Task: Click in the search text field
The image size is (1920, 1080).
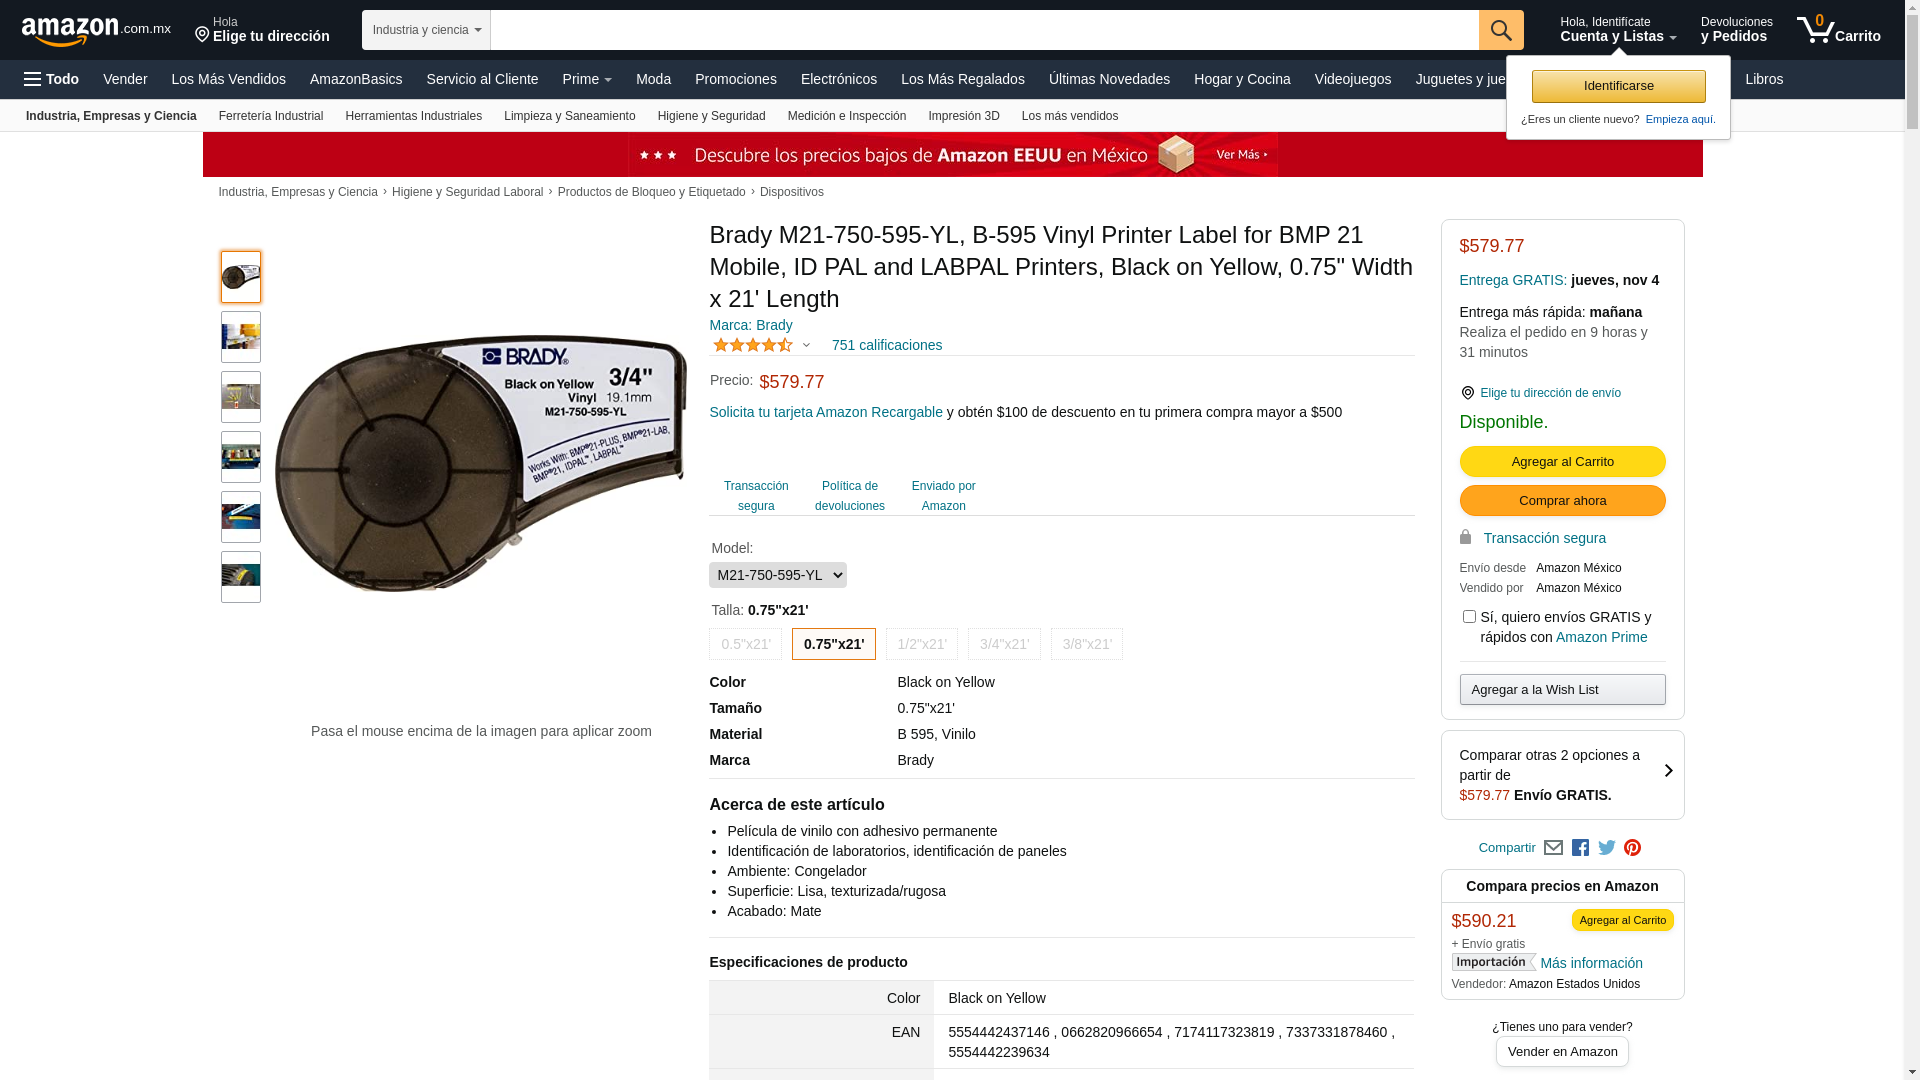Action: (x=985, y=30)
